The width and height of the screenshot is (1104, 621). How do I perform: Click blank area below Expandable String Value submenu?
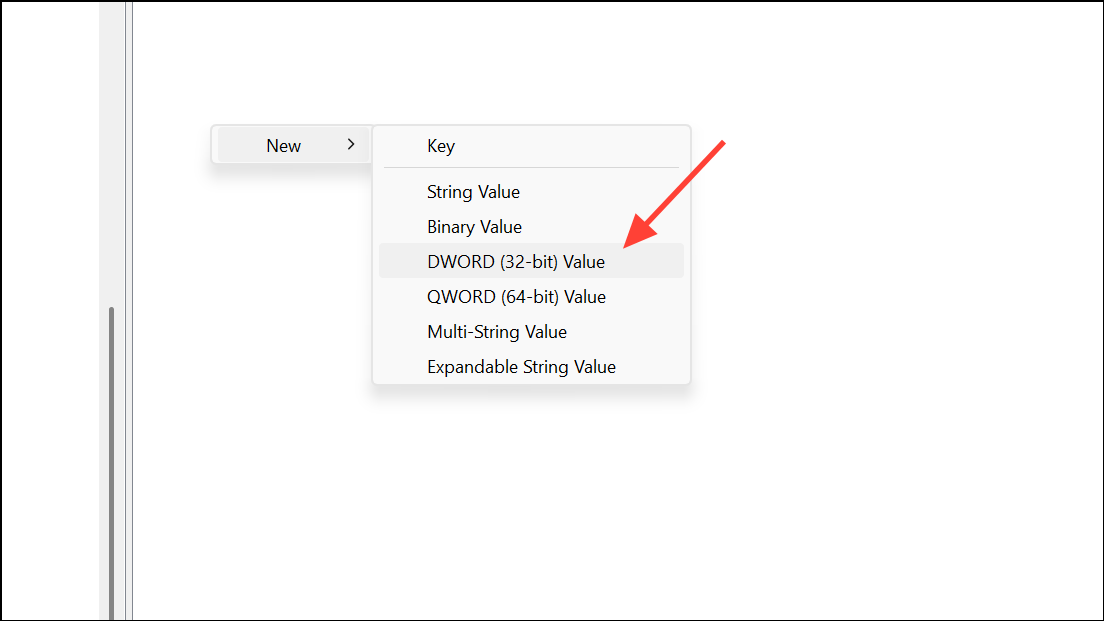[x=531, y=480]
